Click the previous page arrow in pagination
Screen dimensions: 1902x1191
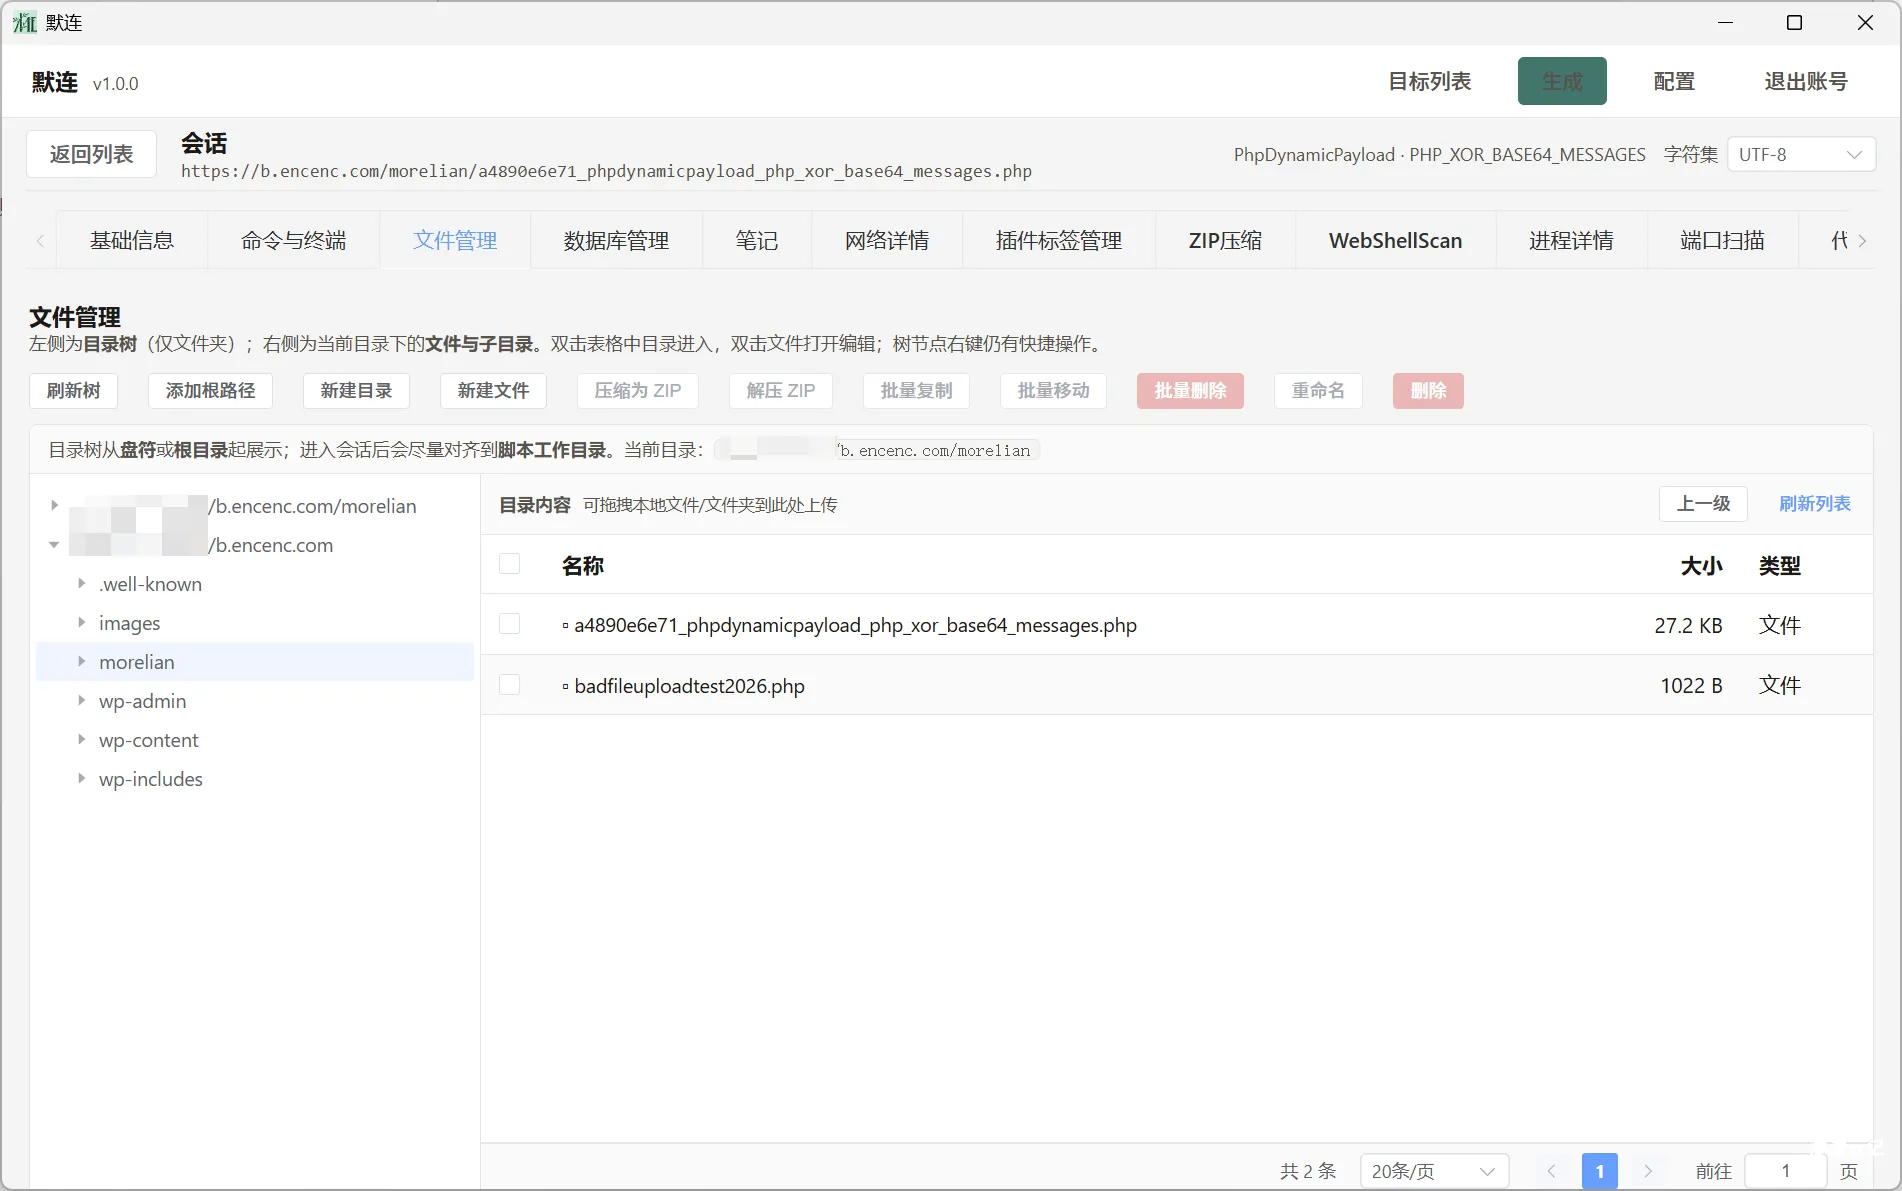[1552, 1170]
